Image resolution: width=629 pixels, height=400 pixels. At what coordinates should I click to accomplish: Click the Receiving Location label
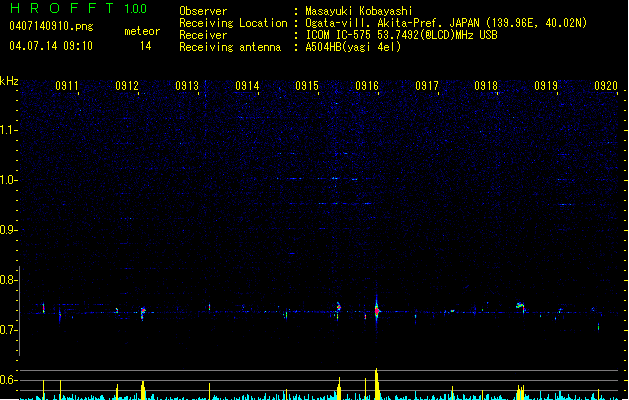point(233,23)
